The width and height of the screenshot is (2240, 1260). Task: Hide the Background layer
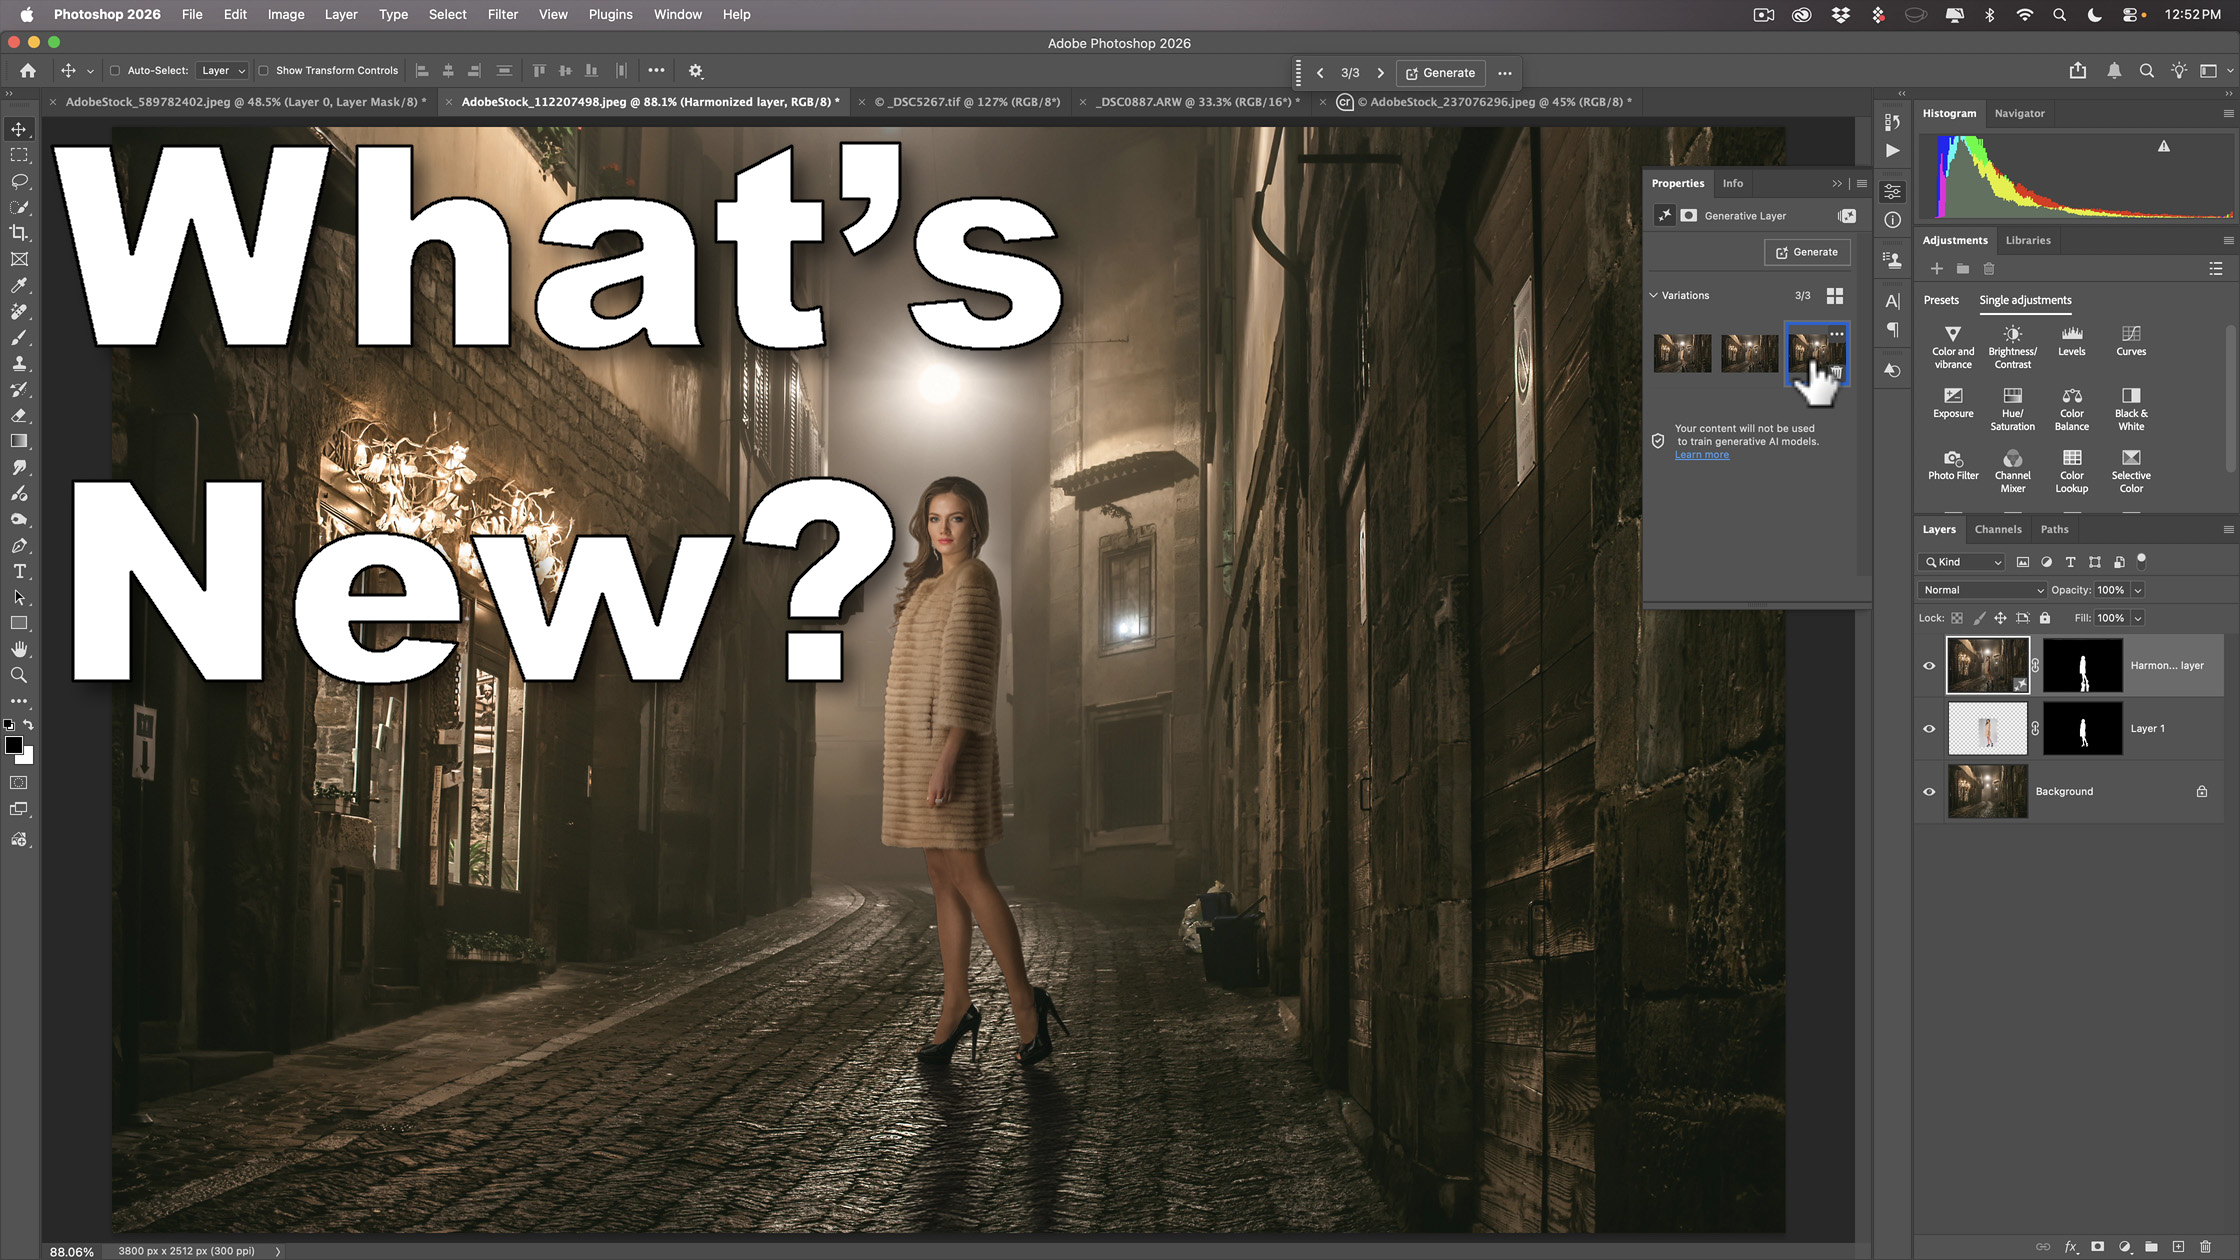1929,791
